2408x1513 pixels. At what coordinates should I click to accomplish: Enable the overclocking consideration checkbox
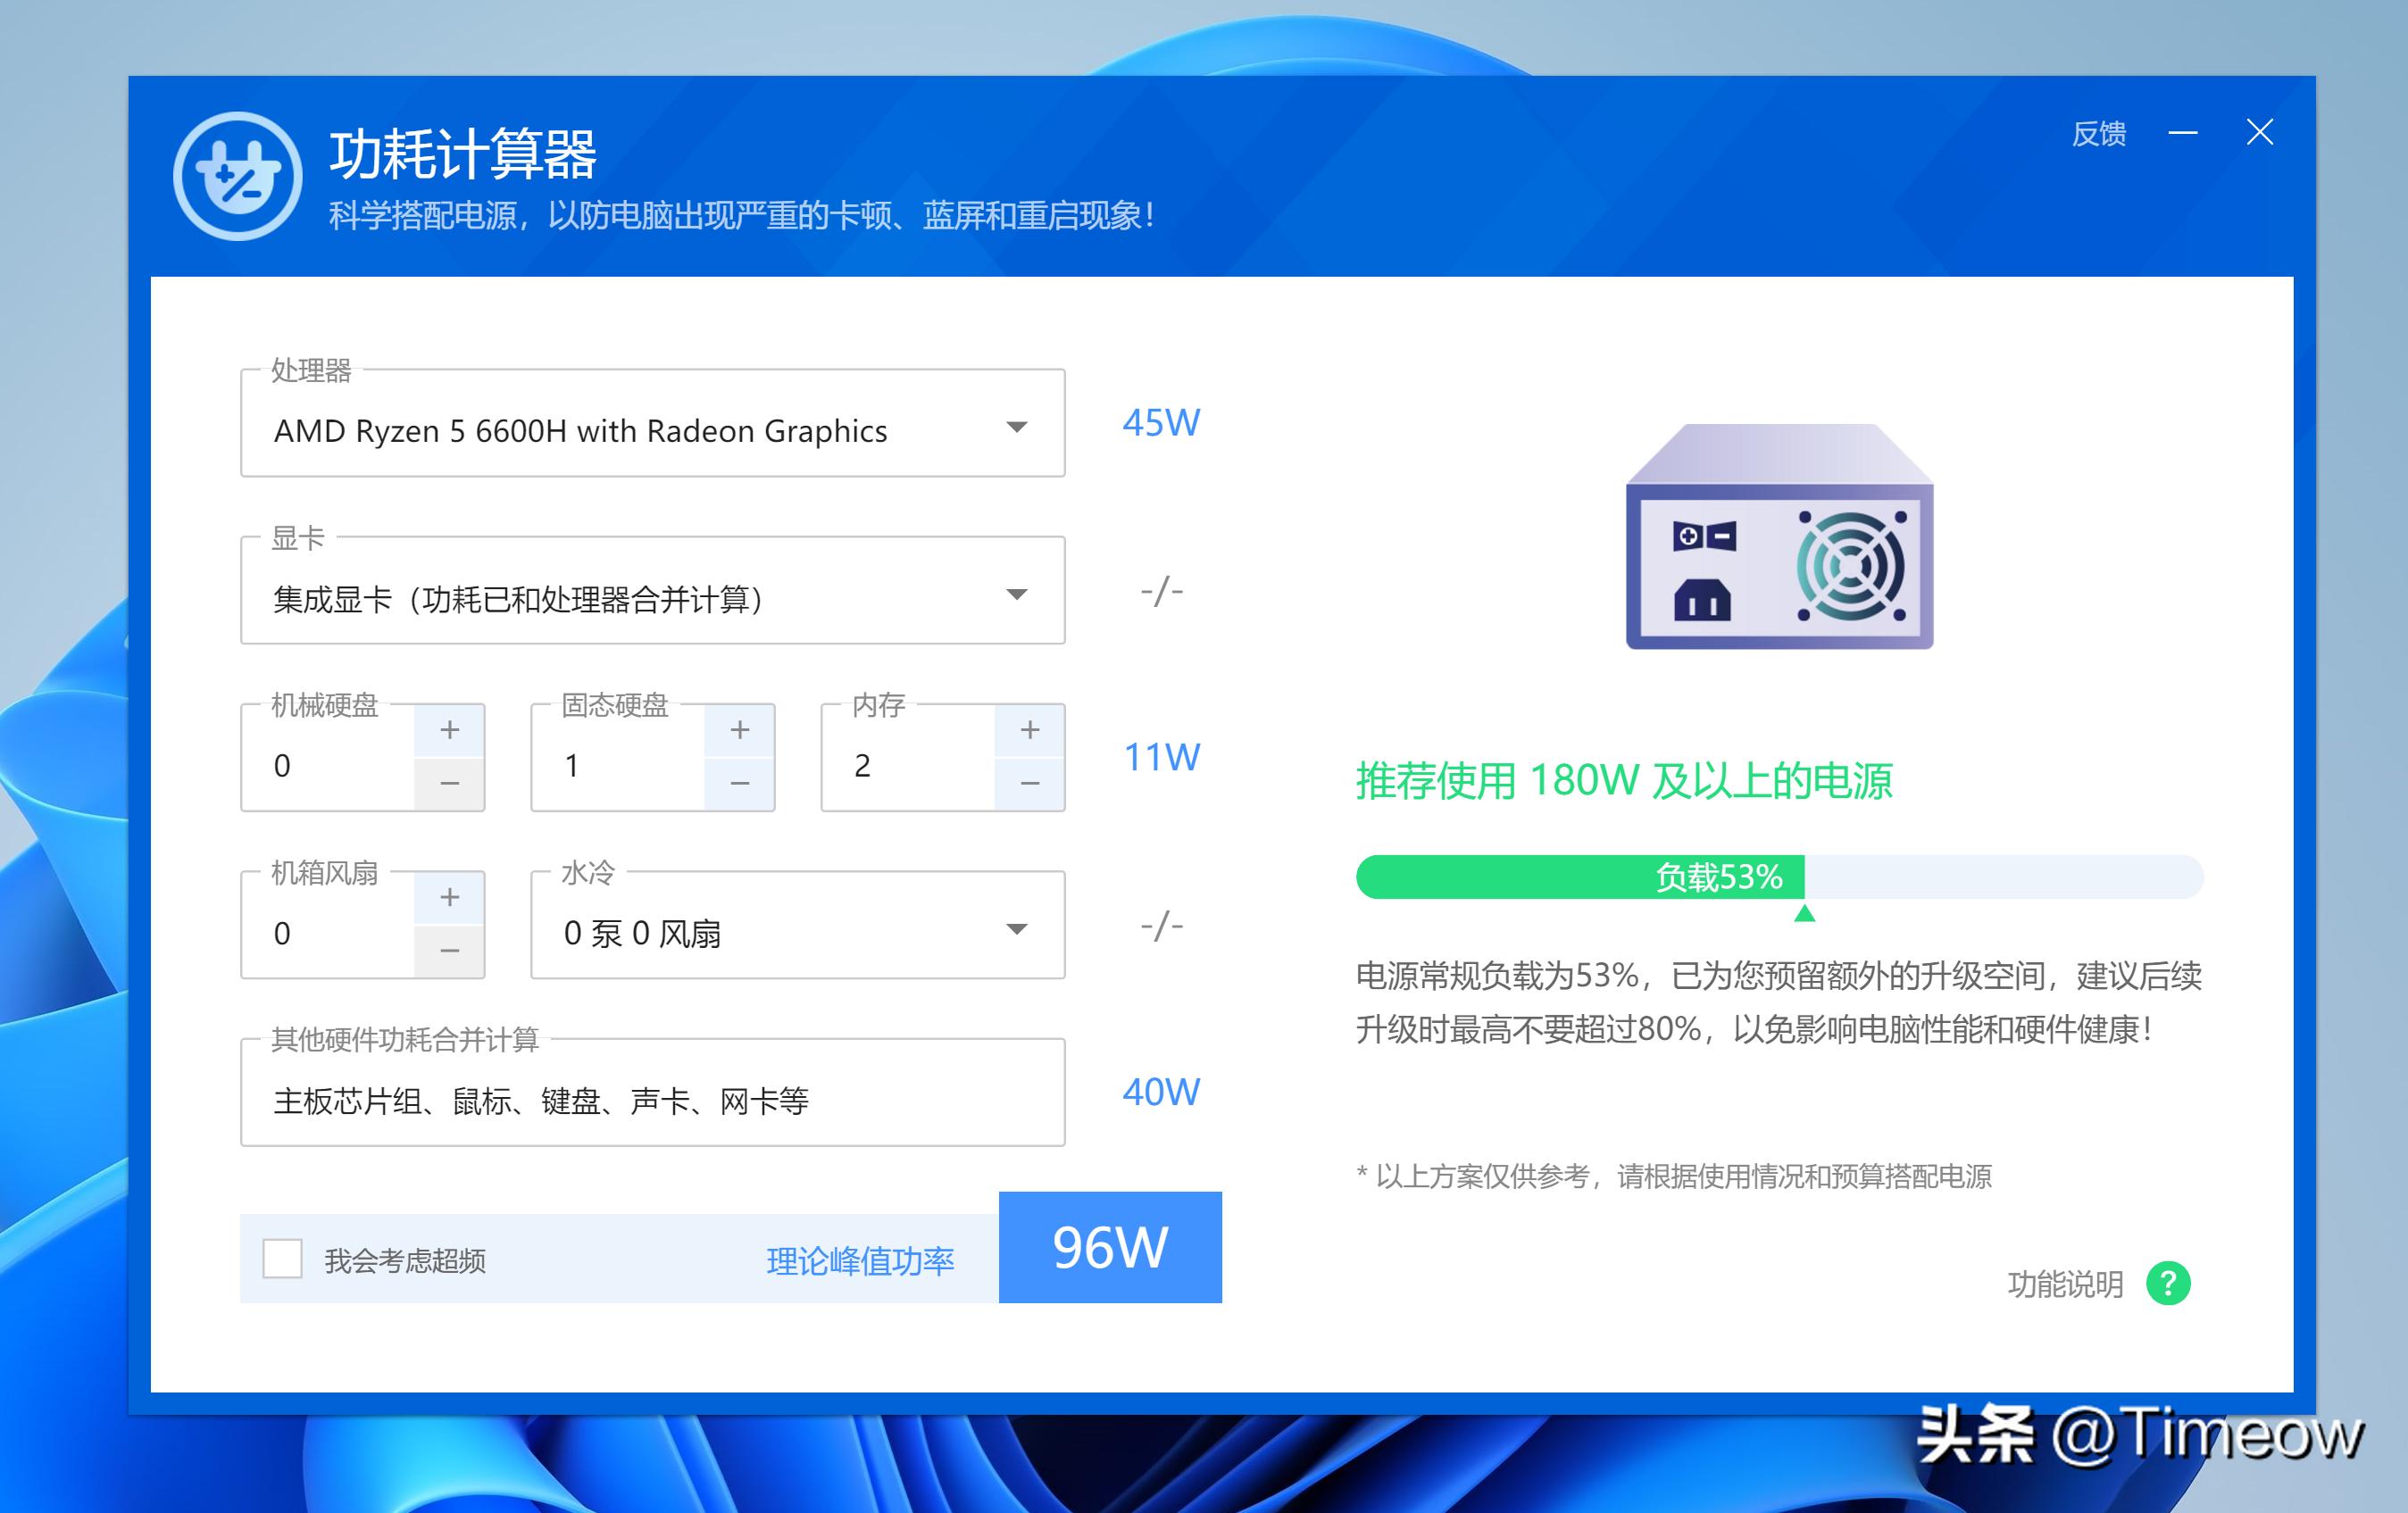282,1258
